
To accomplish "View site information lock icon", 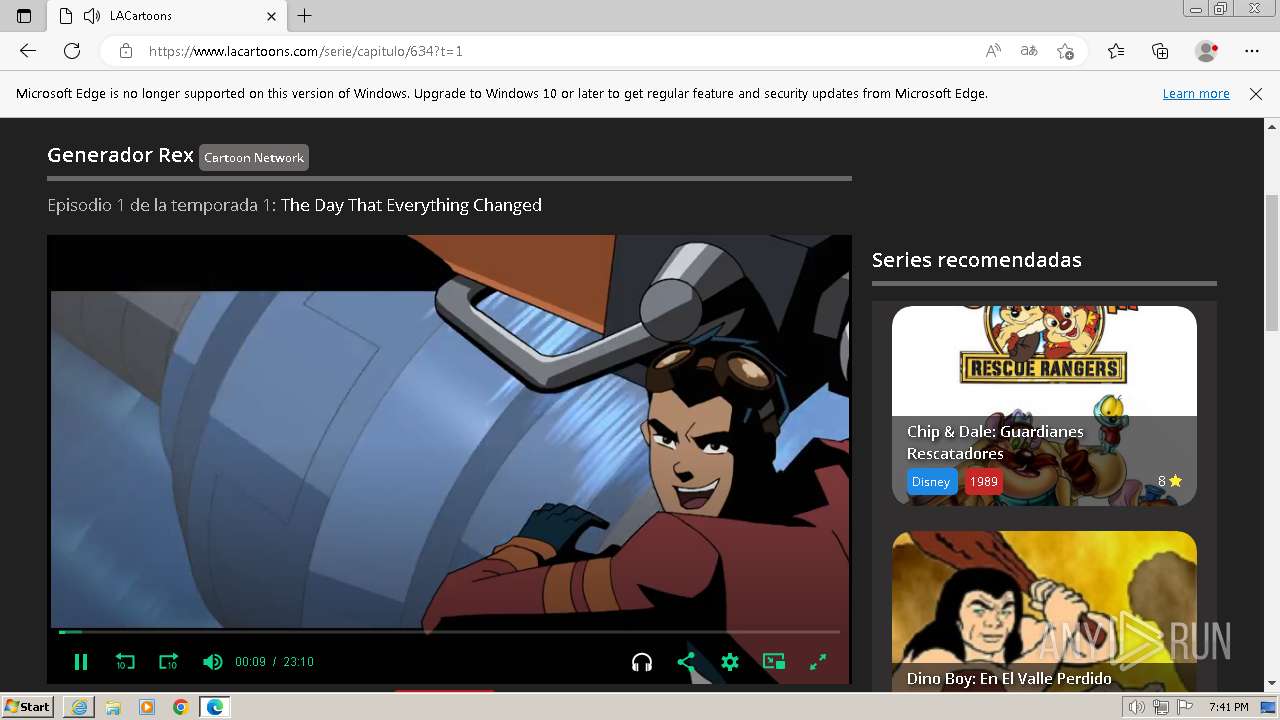I will 126,51.
